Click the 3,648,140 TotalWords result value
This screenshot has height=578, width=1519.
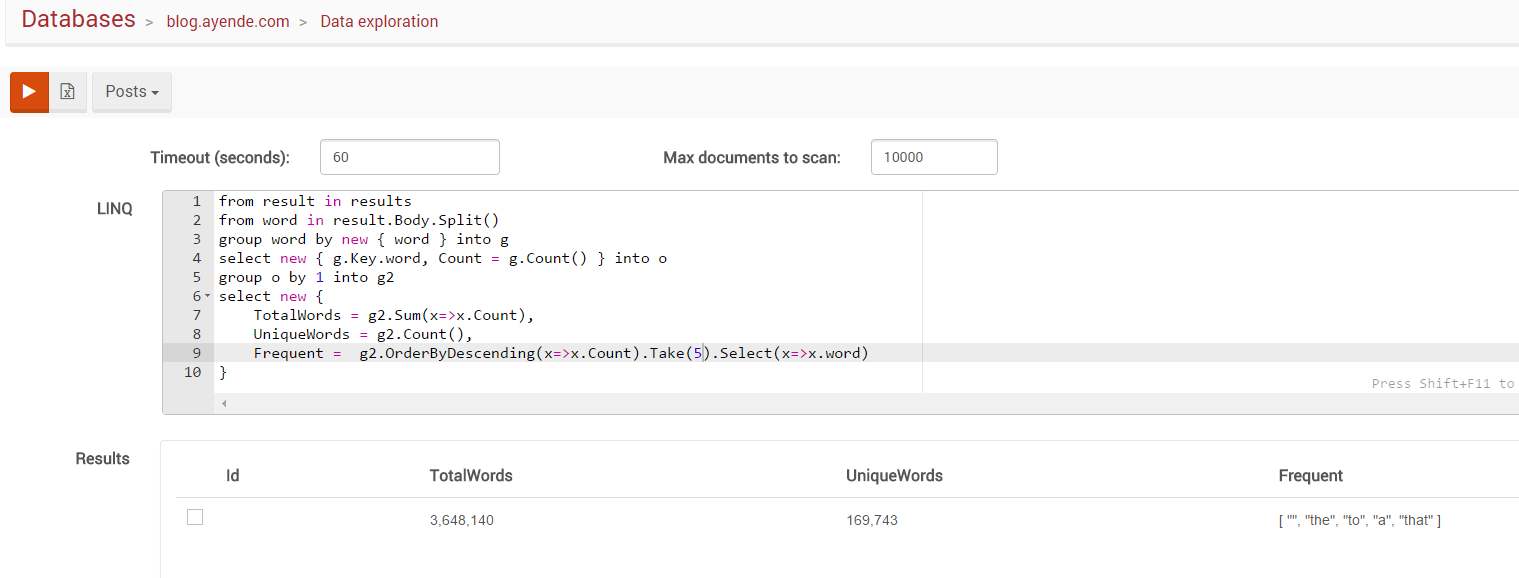click(x=461, y=520)
